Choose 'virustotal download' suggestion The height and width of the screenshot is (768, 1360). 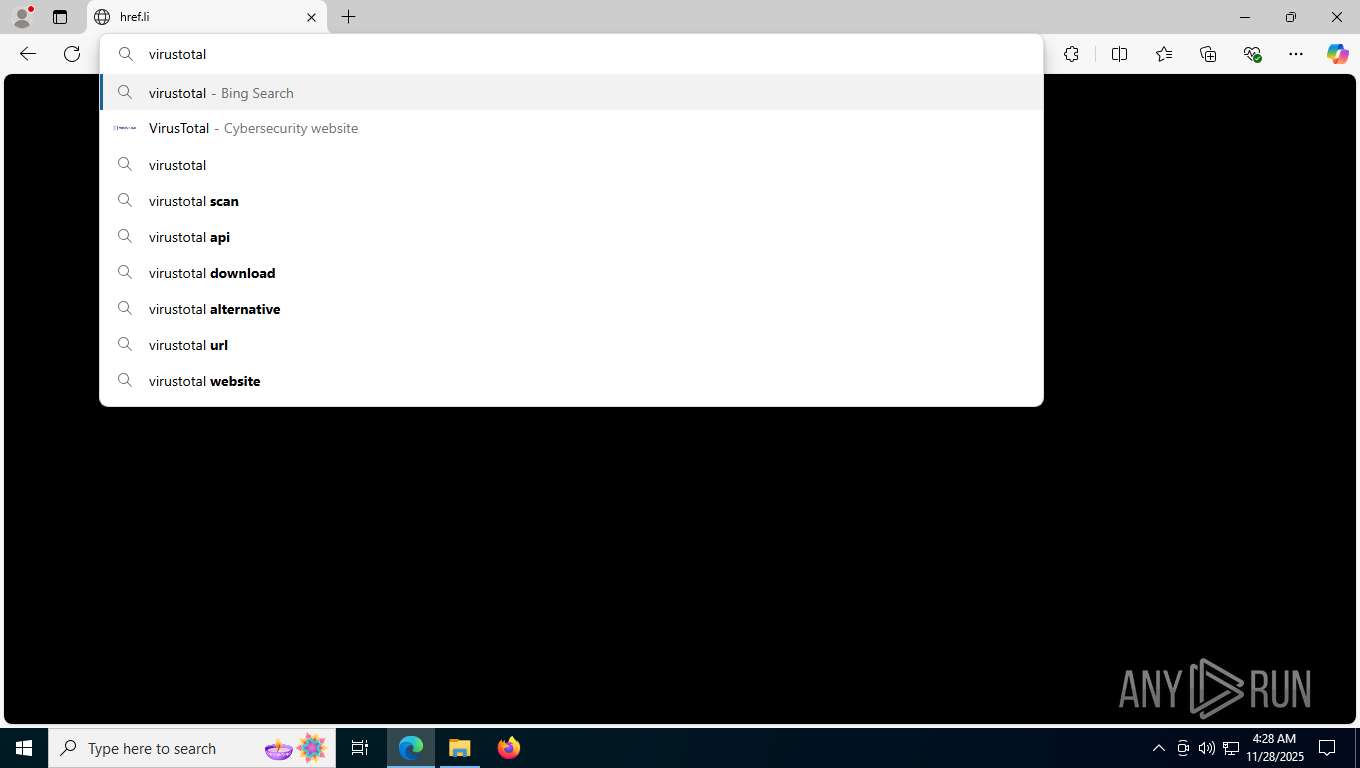click(x=571, y=273)
